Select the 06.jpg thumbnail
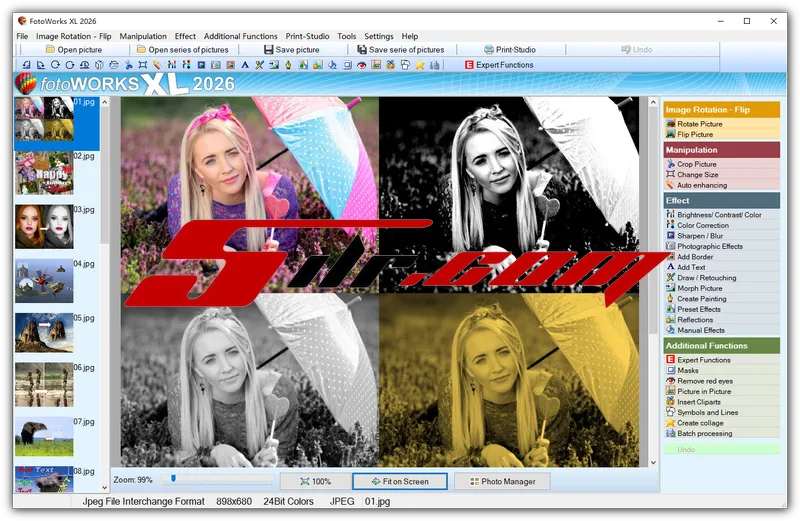800x521 pixels. tap(43, 384)
